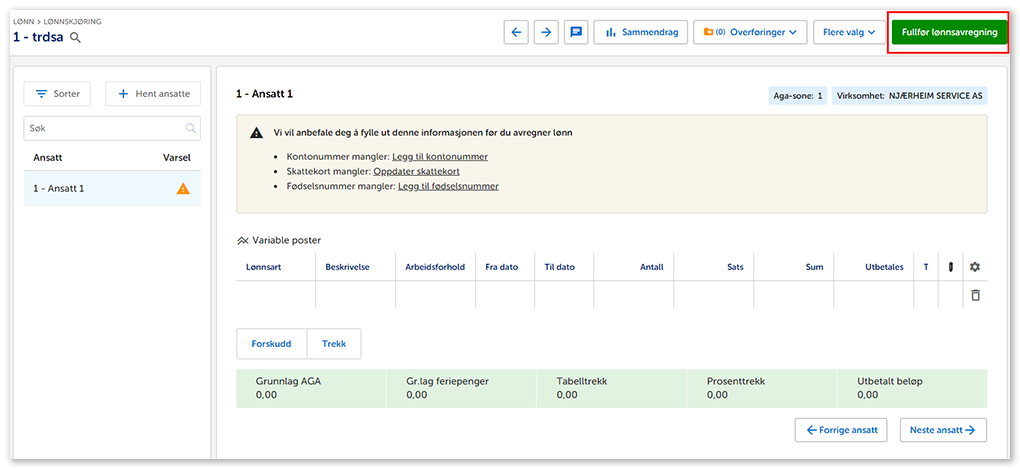Click the search magnifier next to trdsa
Image resolution: width=1020 pixels, height=469 pixels.
(x=75, y=38)
